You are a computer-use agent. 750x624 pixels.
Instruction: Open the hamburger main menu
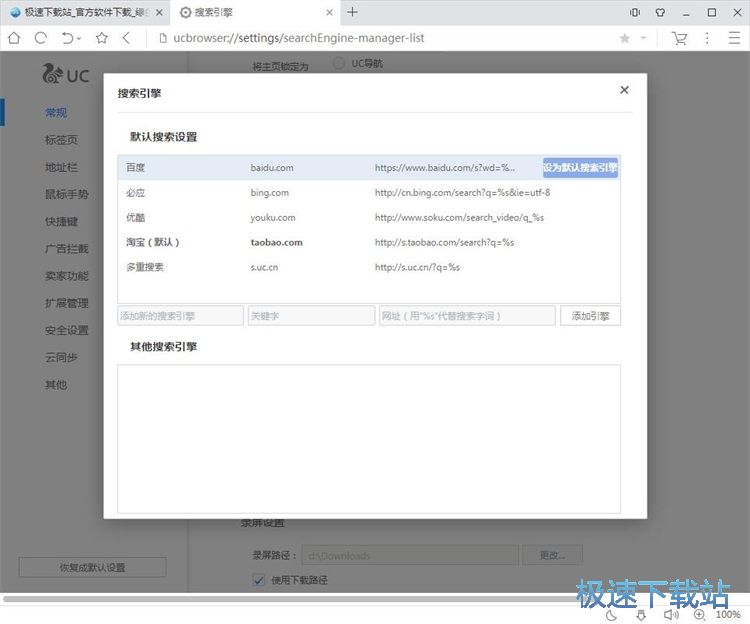(x=734, y=38)
